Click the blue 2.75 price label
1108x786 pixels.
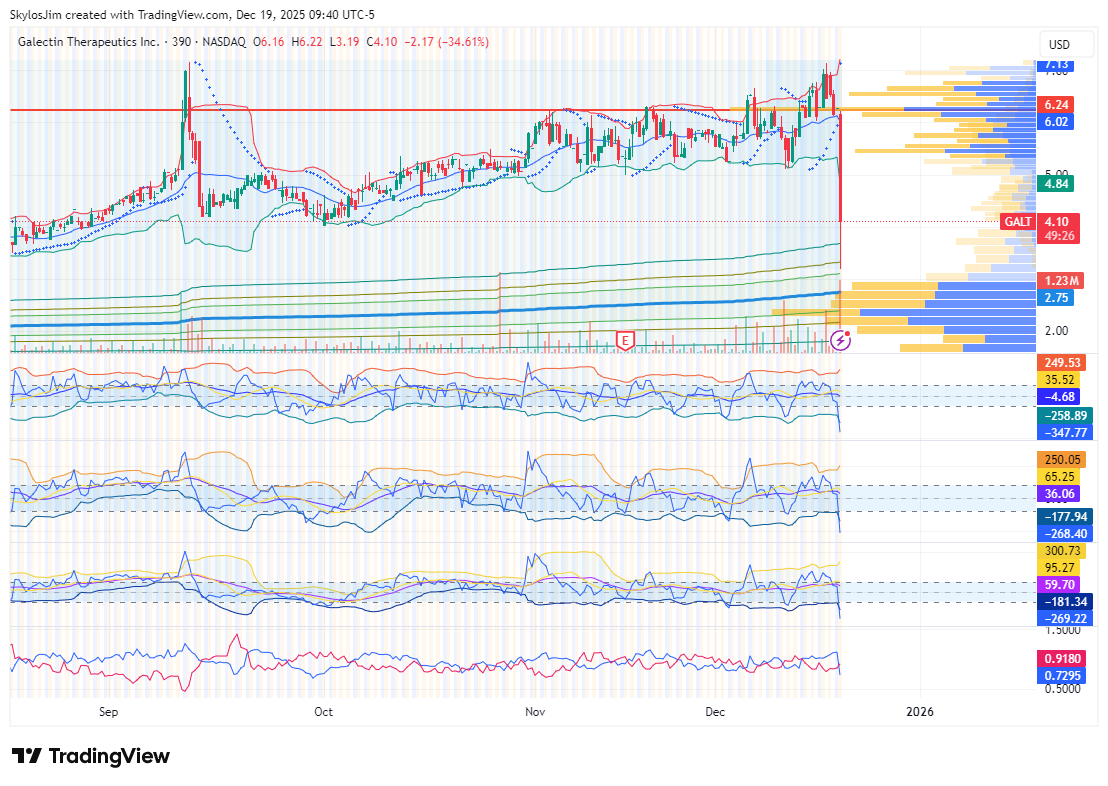pos(1057,298)
